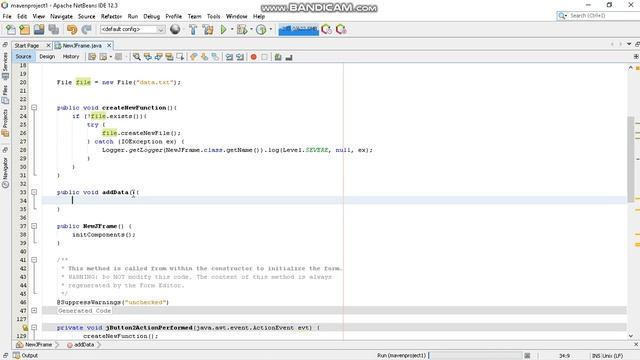Collapse the Javadoc comment fold at line 41
The width and height of the screenshot is (640, 360).
34,260
